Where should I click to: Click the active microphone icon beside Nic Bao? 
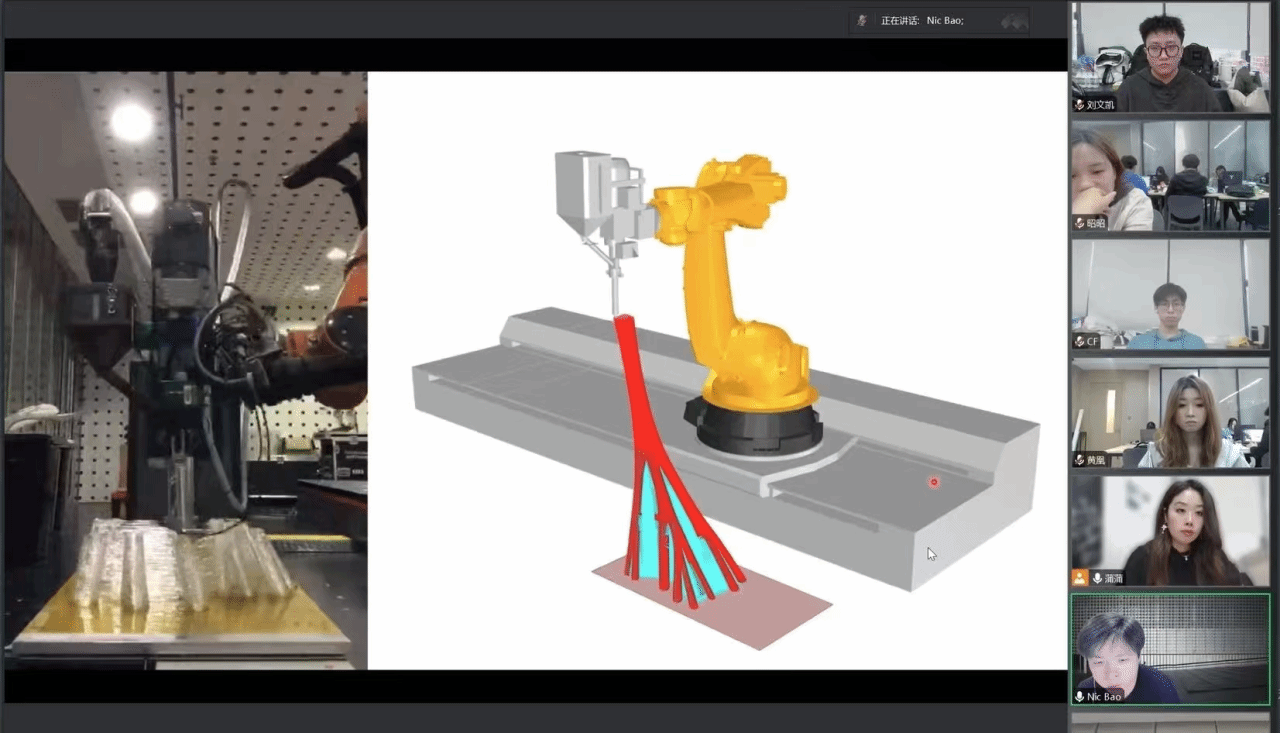1080,696
